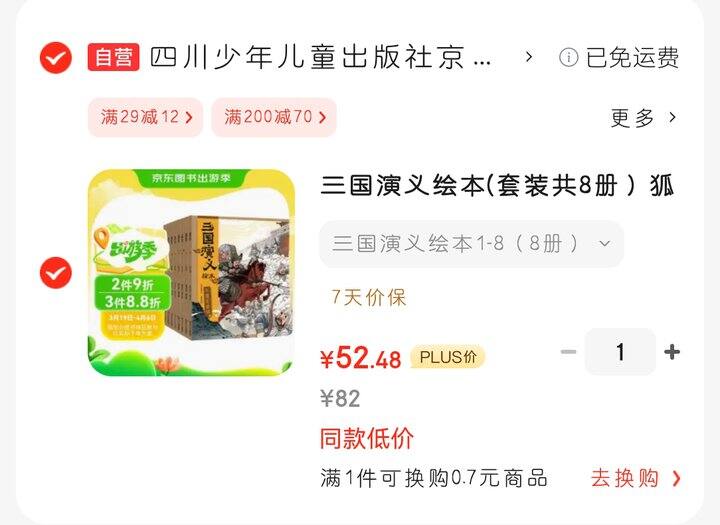
Task: Select the 满29减12 coupon tag
Action: 146,117
